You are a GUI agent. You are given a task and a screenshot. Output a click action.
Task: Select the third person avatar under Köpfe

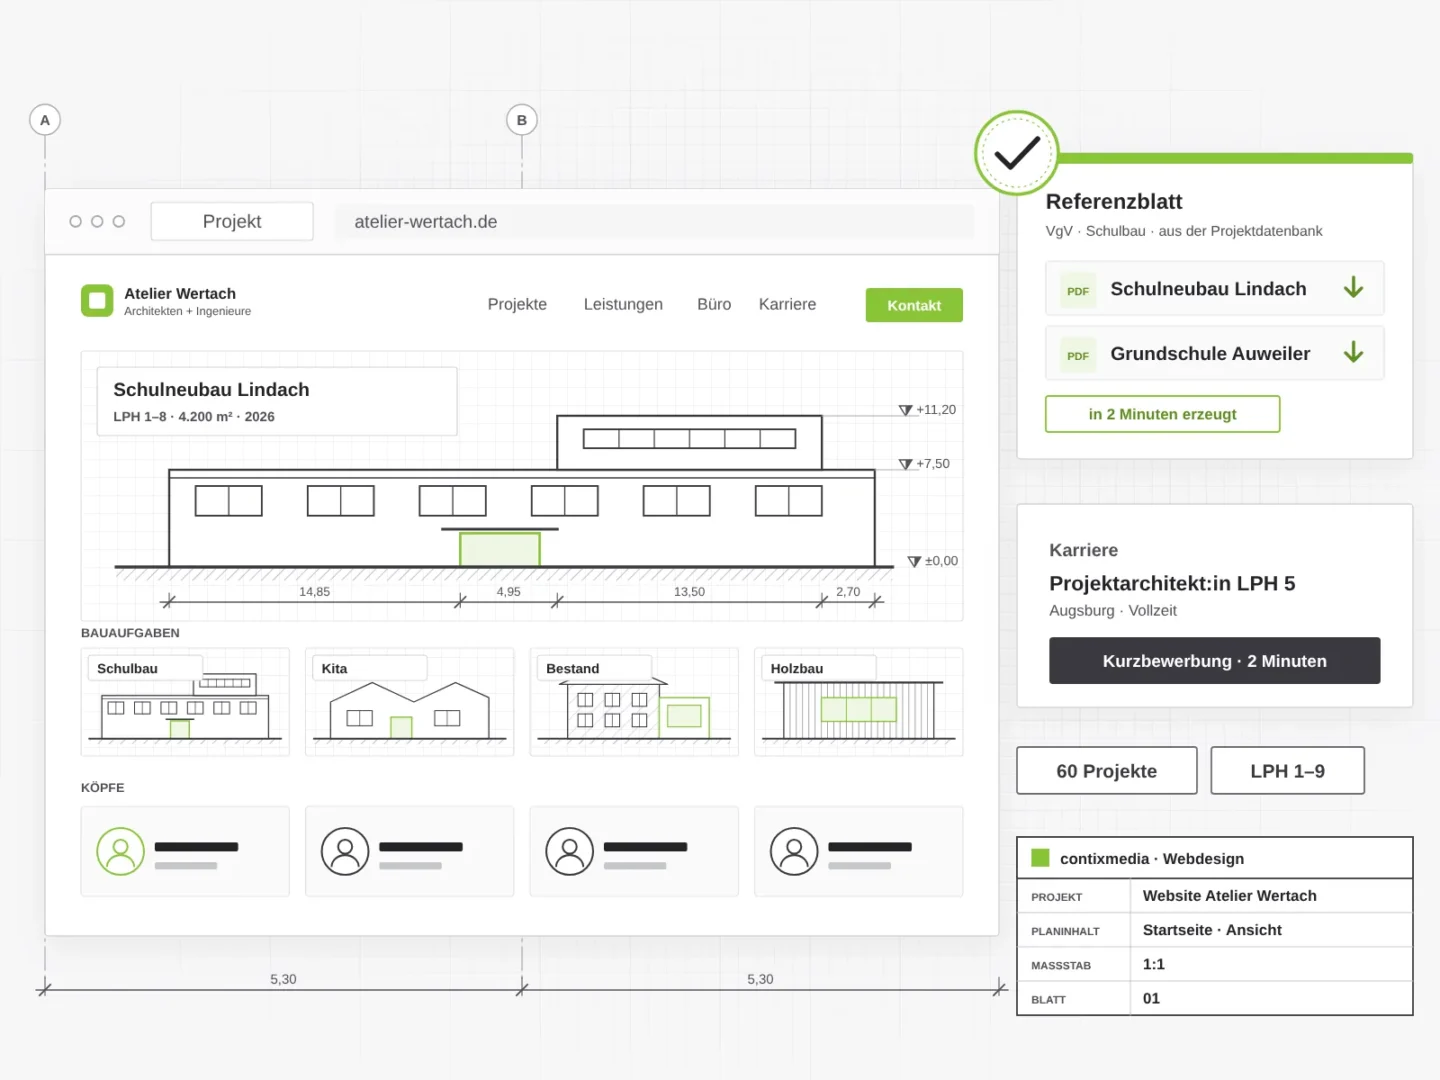coord(570,851)
